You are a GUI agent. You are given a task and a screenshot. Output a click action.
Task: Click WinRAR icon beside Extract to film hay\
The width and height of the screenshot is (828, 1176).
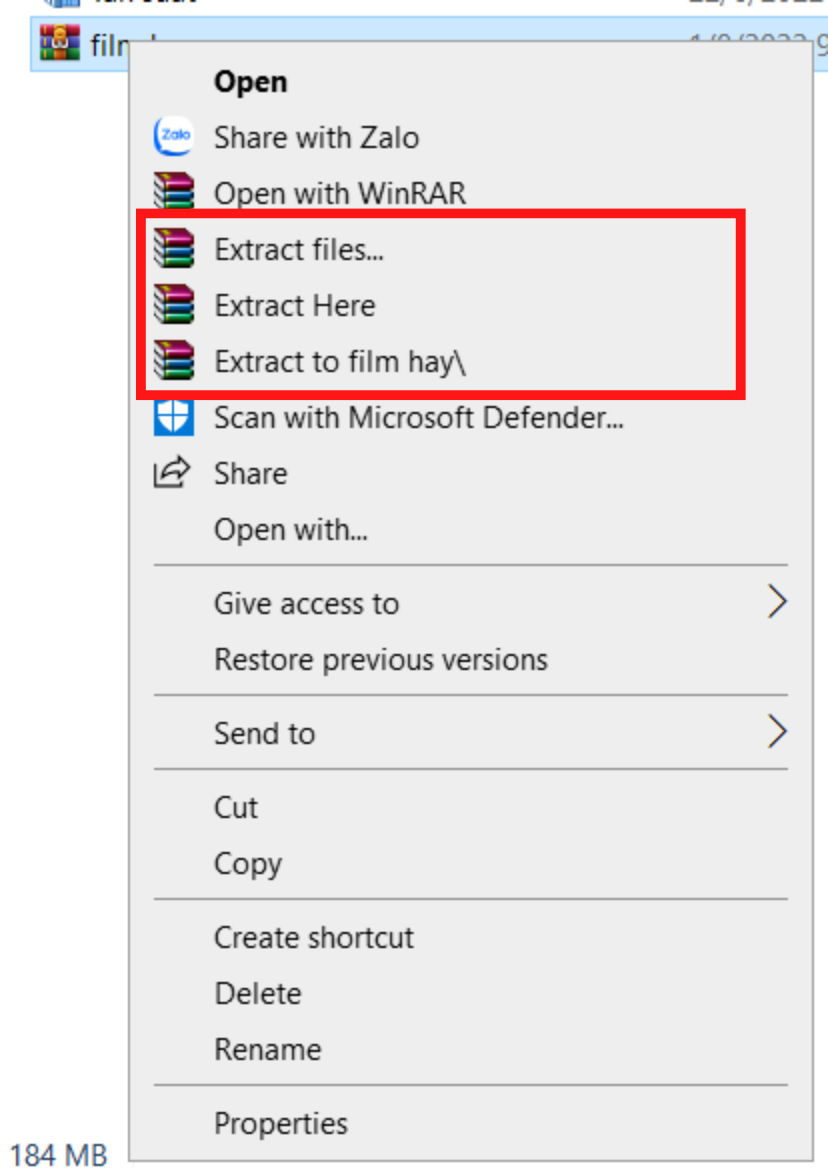[x=174, y=360]
